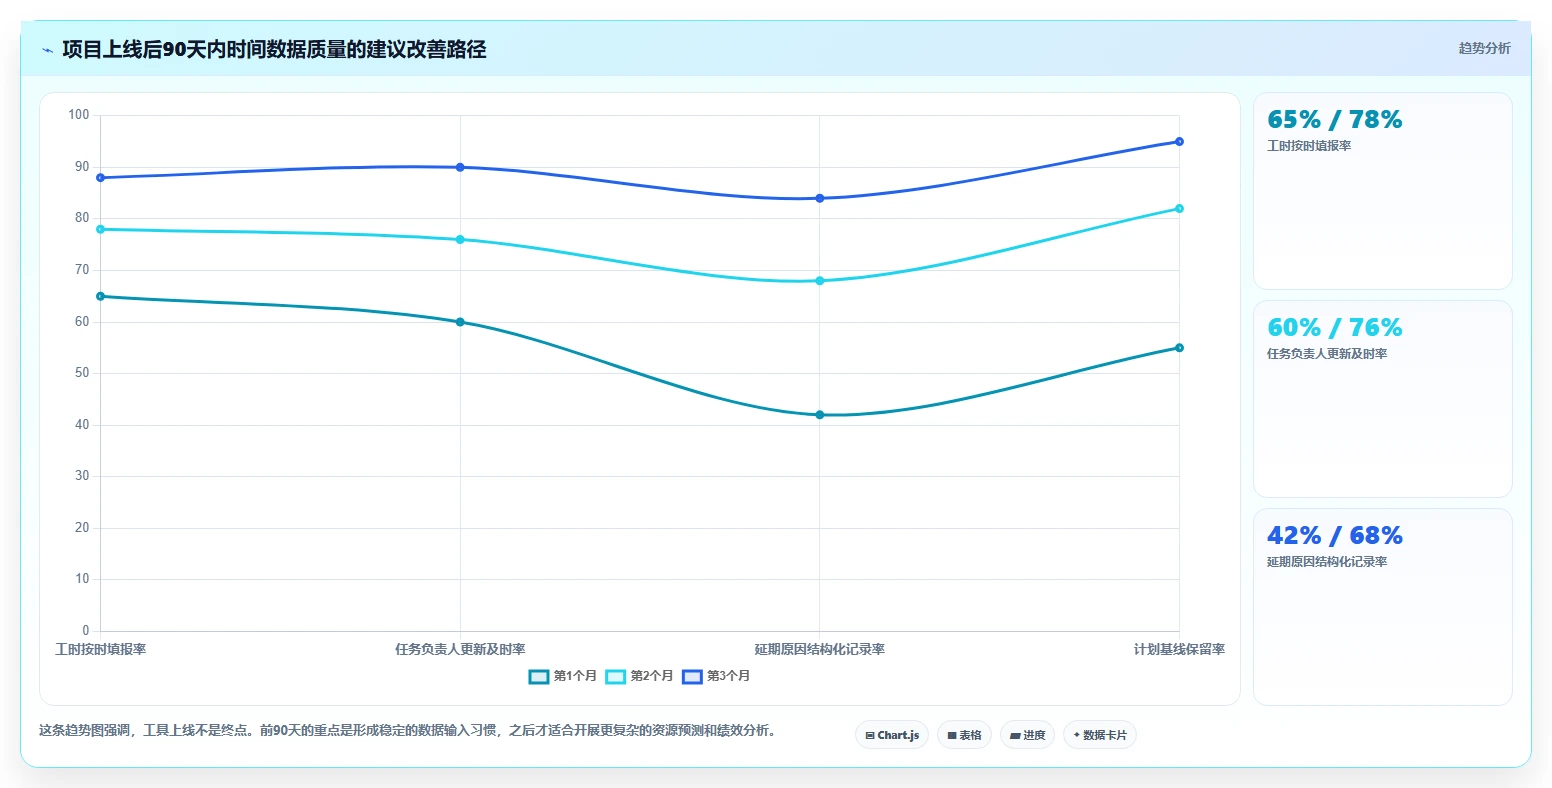The width and height of the screenshot is (1552, 788).
Task: Click the title 项目上线后90天内时间数据质量的建议改善路径
Action: tap(274, 50)
